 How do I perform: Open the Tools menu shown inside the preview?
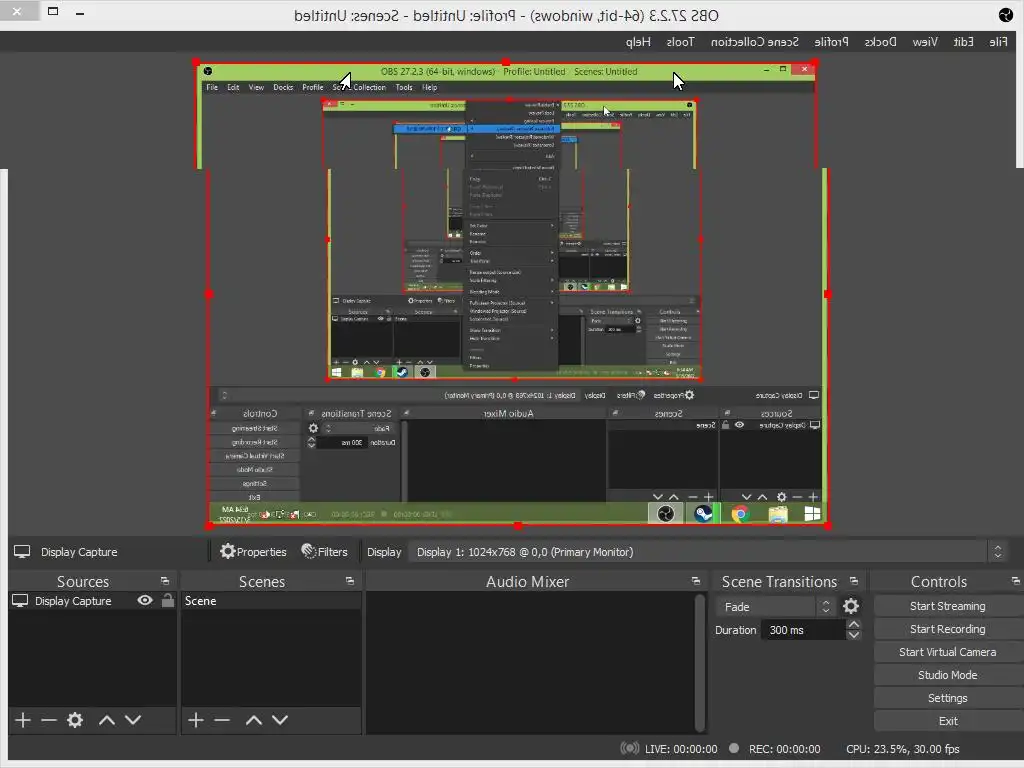(404, 87)
